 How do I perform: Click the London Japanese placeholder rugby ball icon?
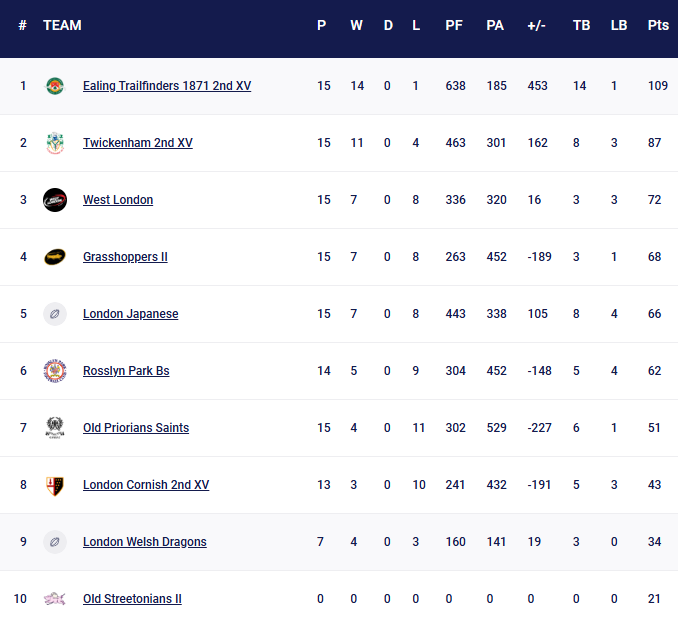tap(55, 314)
